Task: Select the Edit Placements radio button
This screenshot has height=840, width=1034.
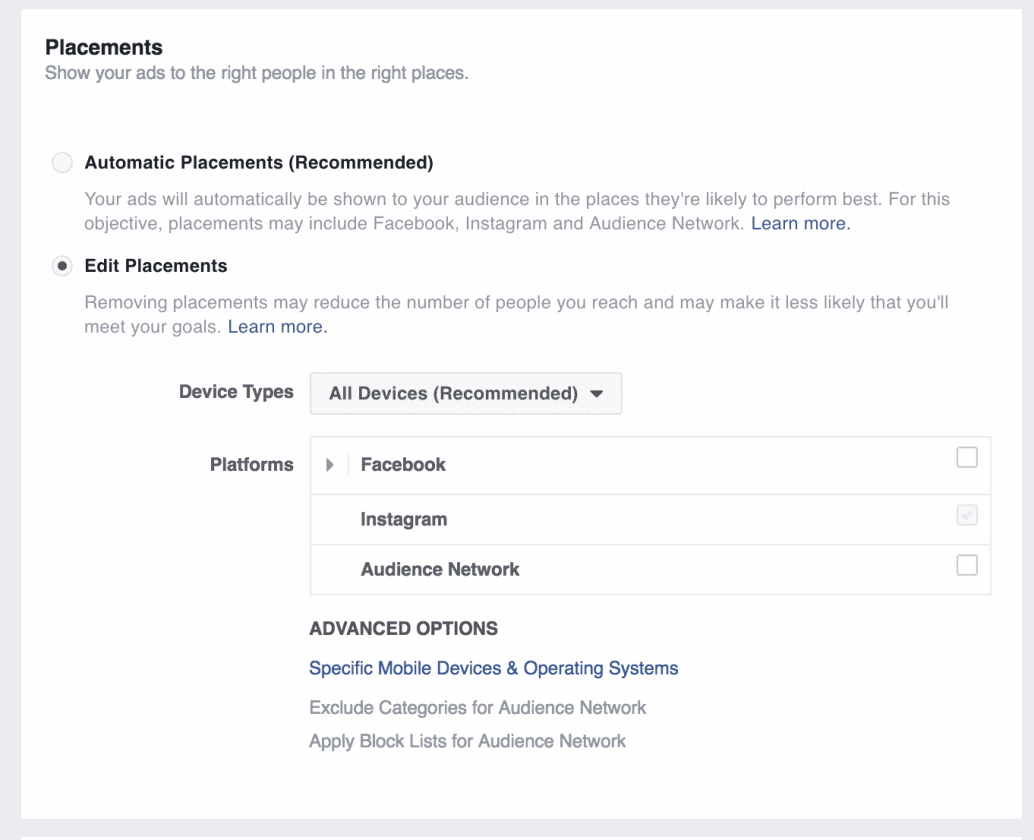Action: pos(62,266)
